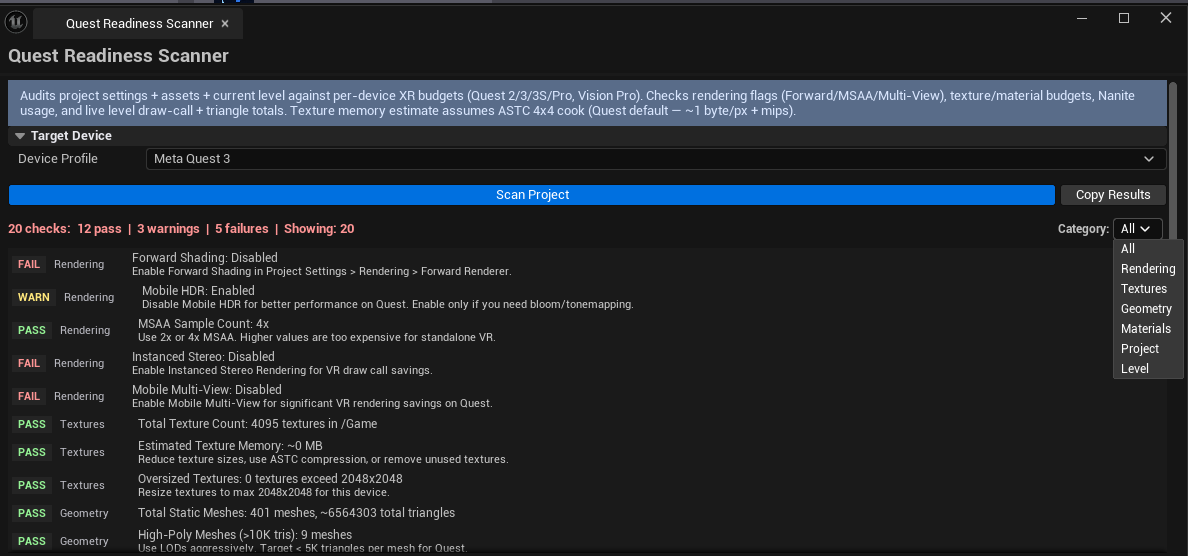Open the Category filter combo box
1188x556 pixels.
[1137, 229]
